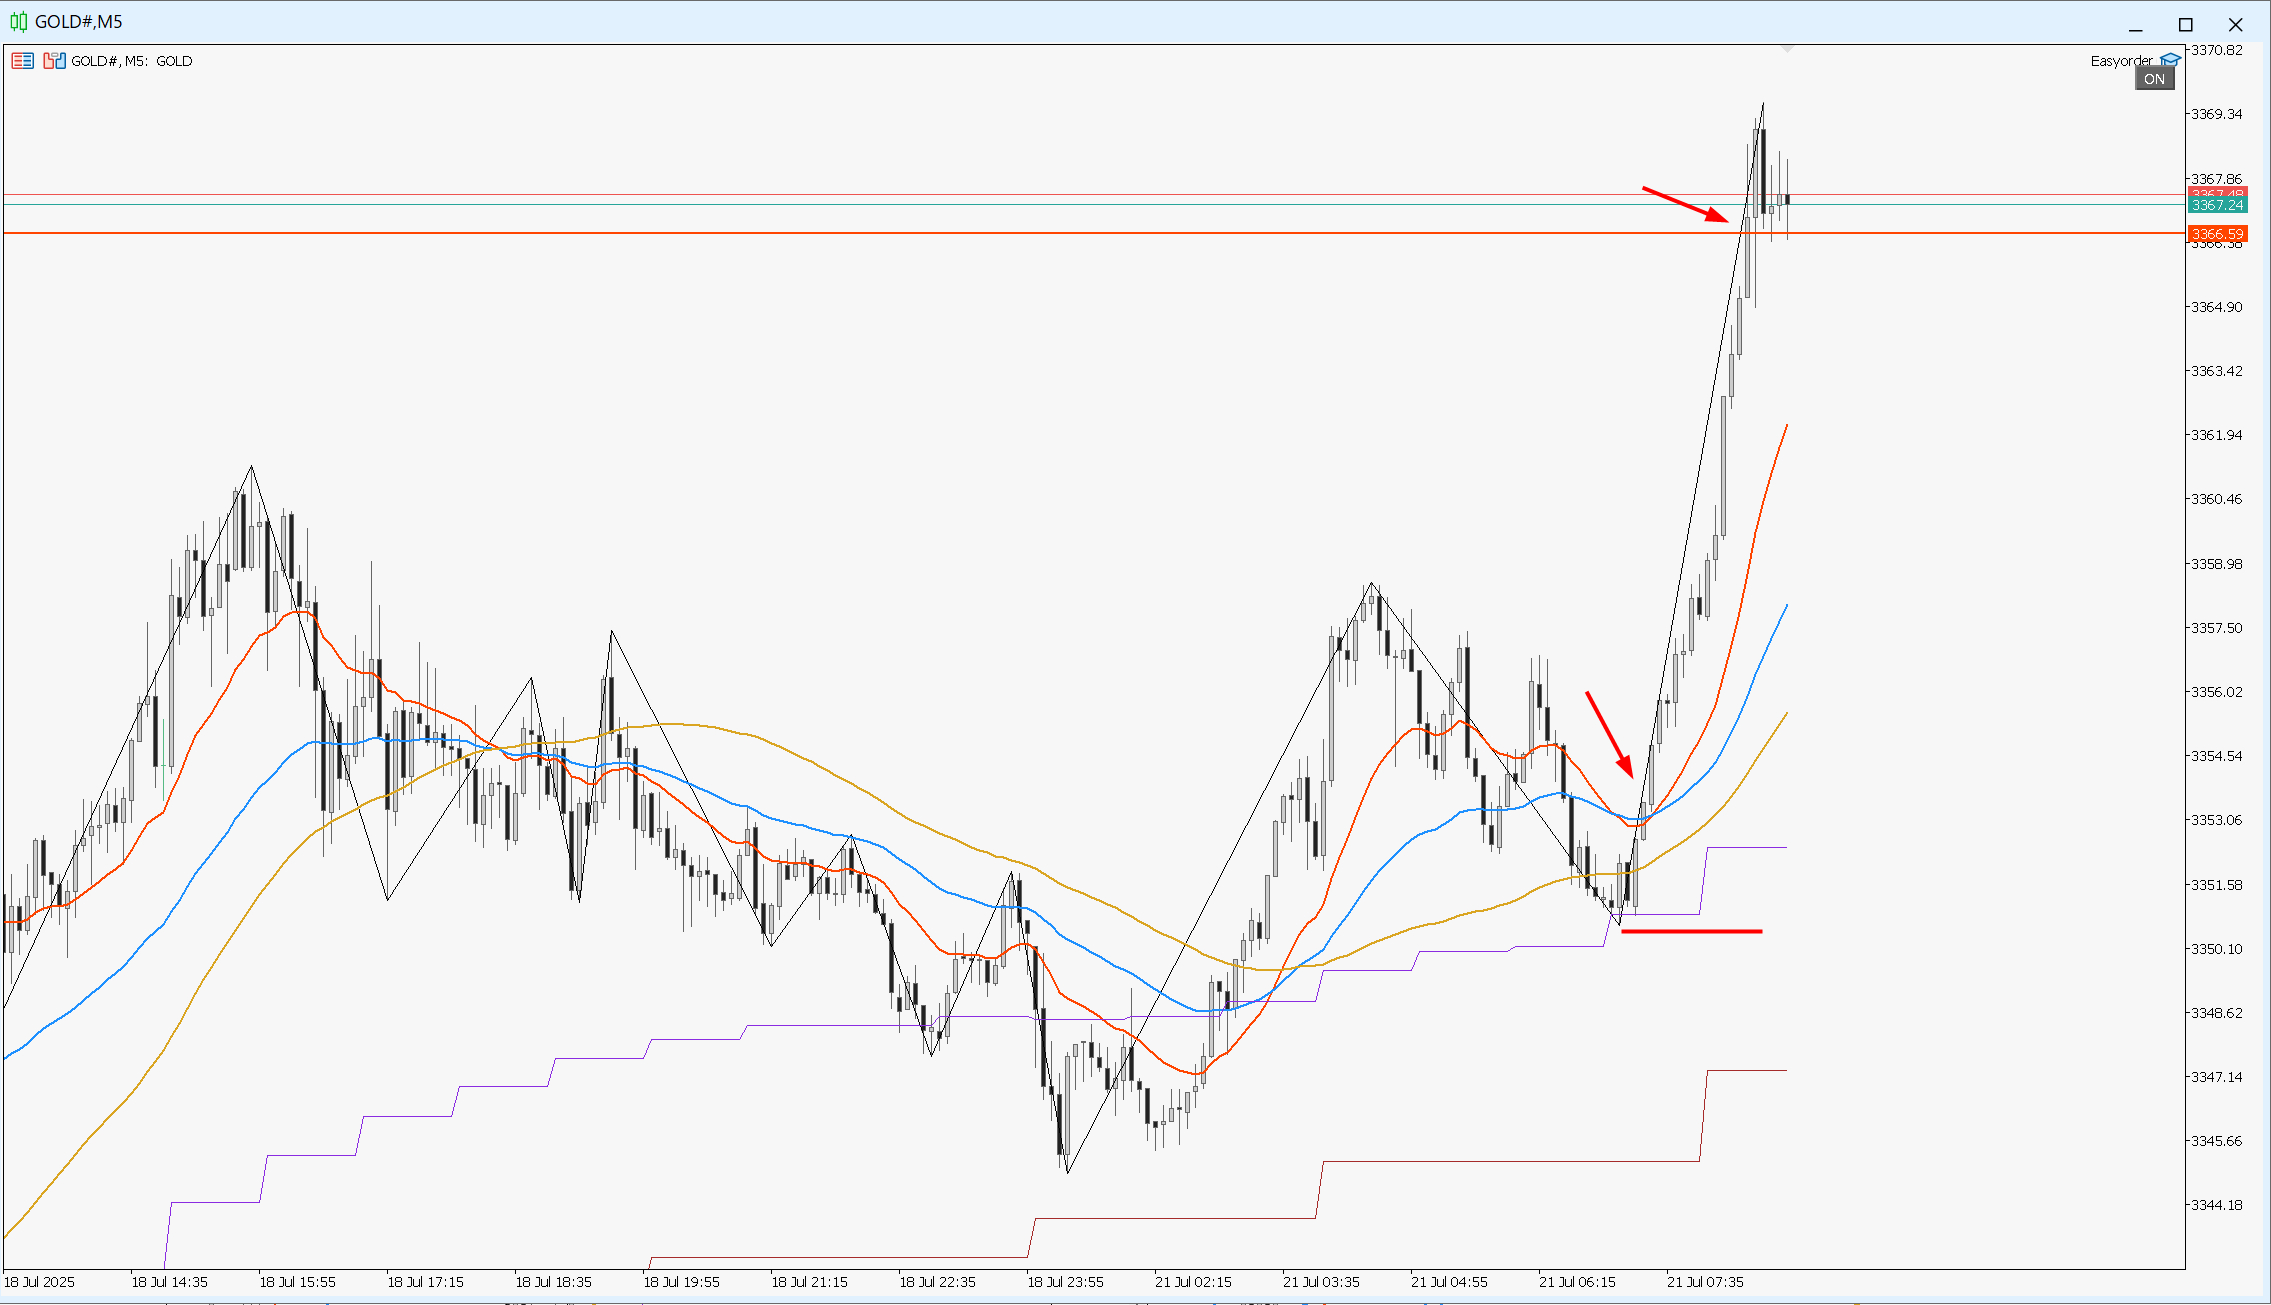Click the gray chart shift triangle at the top
Viewport: 2271px width, 1305px height.
click(1786, 47)
